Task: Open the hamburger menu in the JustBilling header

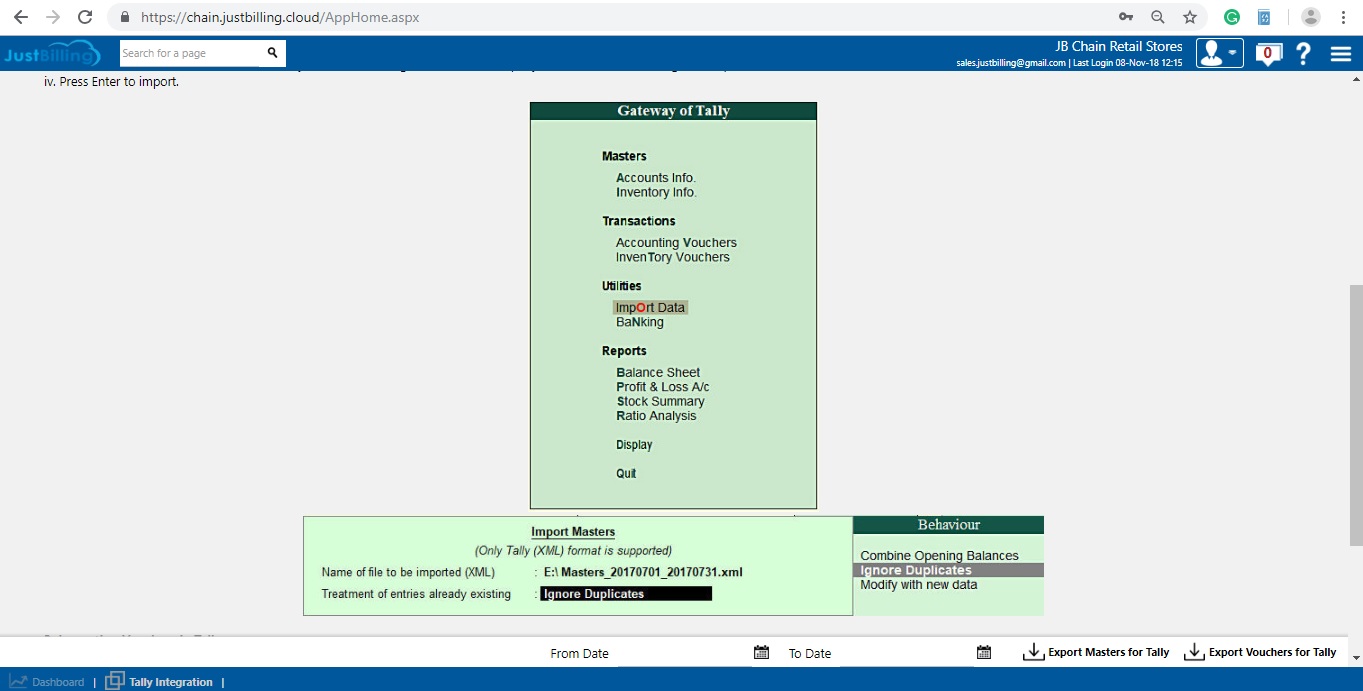Action: coord(1341,54)
